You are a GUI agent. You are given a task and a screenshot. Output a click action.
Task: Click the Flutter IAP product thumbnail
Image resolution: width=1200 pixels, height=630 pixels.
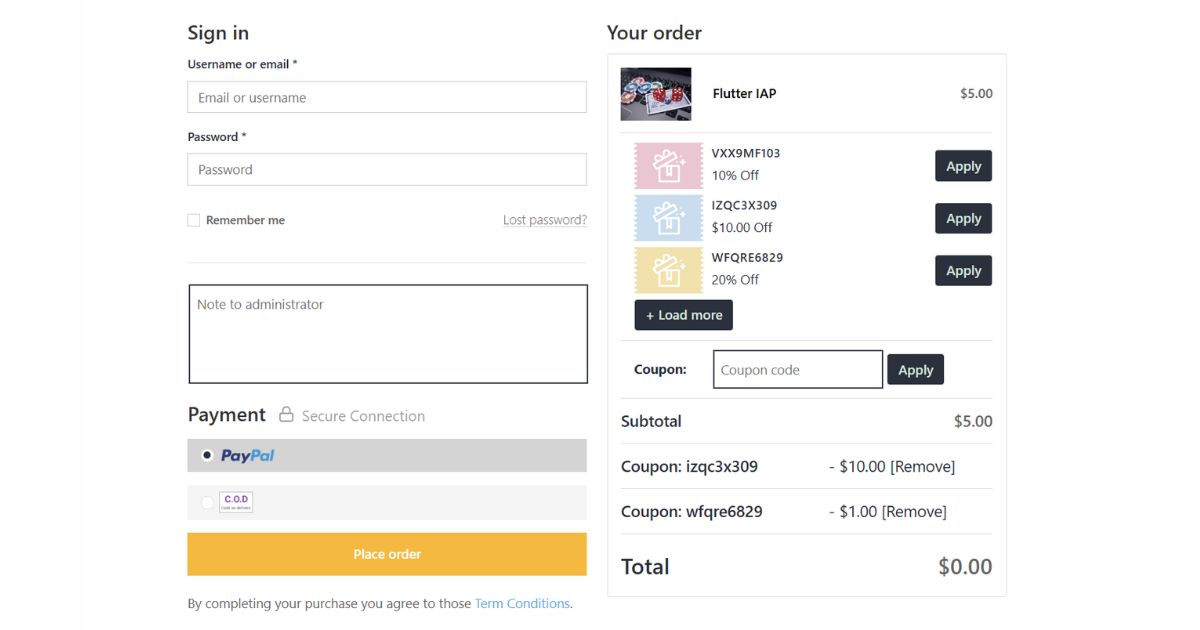pyautogui.click(x=656, y=93)
